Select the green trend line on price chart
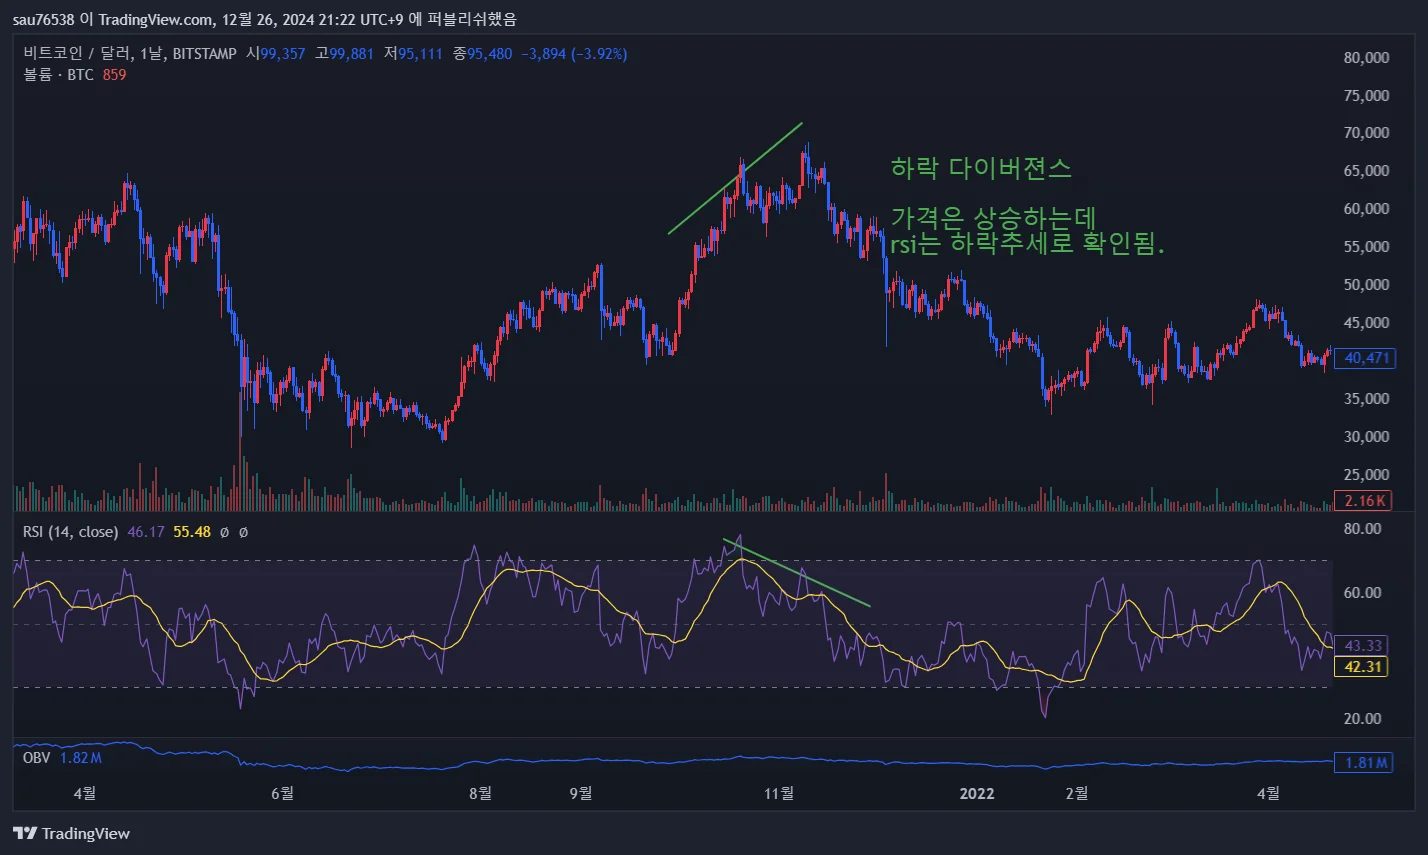The height and width of the screenshot is (855, 1428). pyautogui.click(x=735, y=178)
